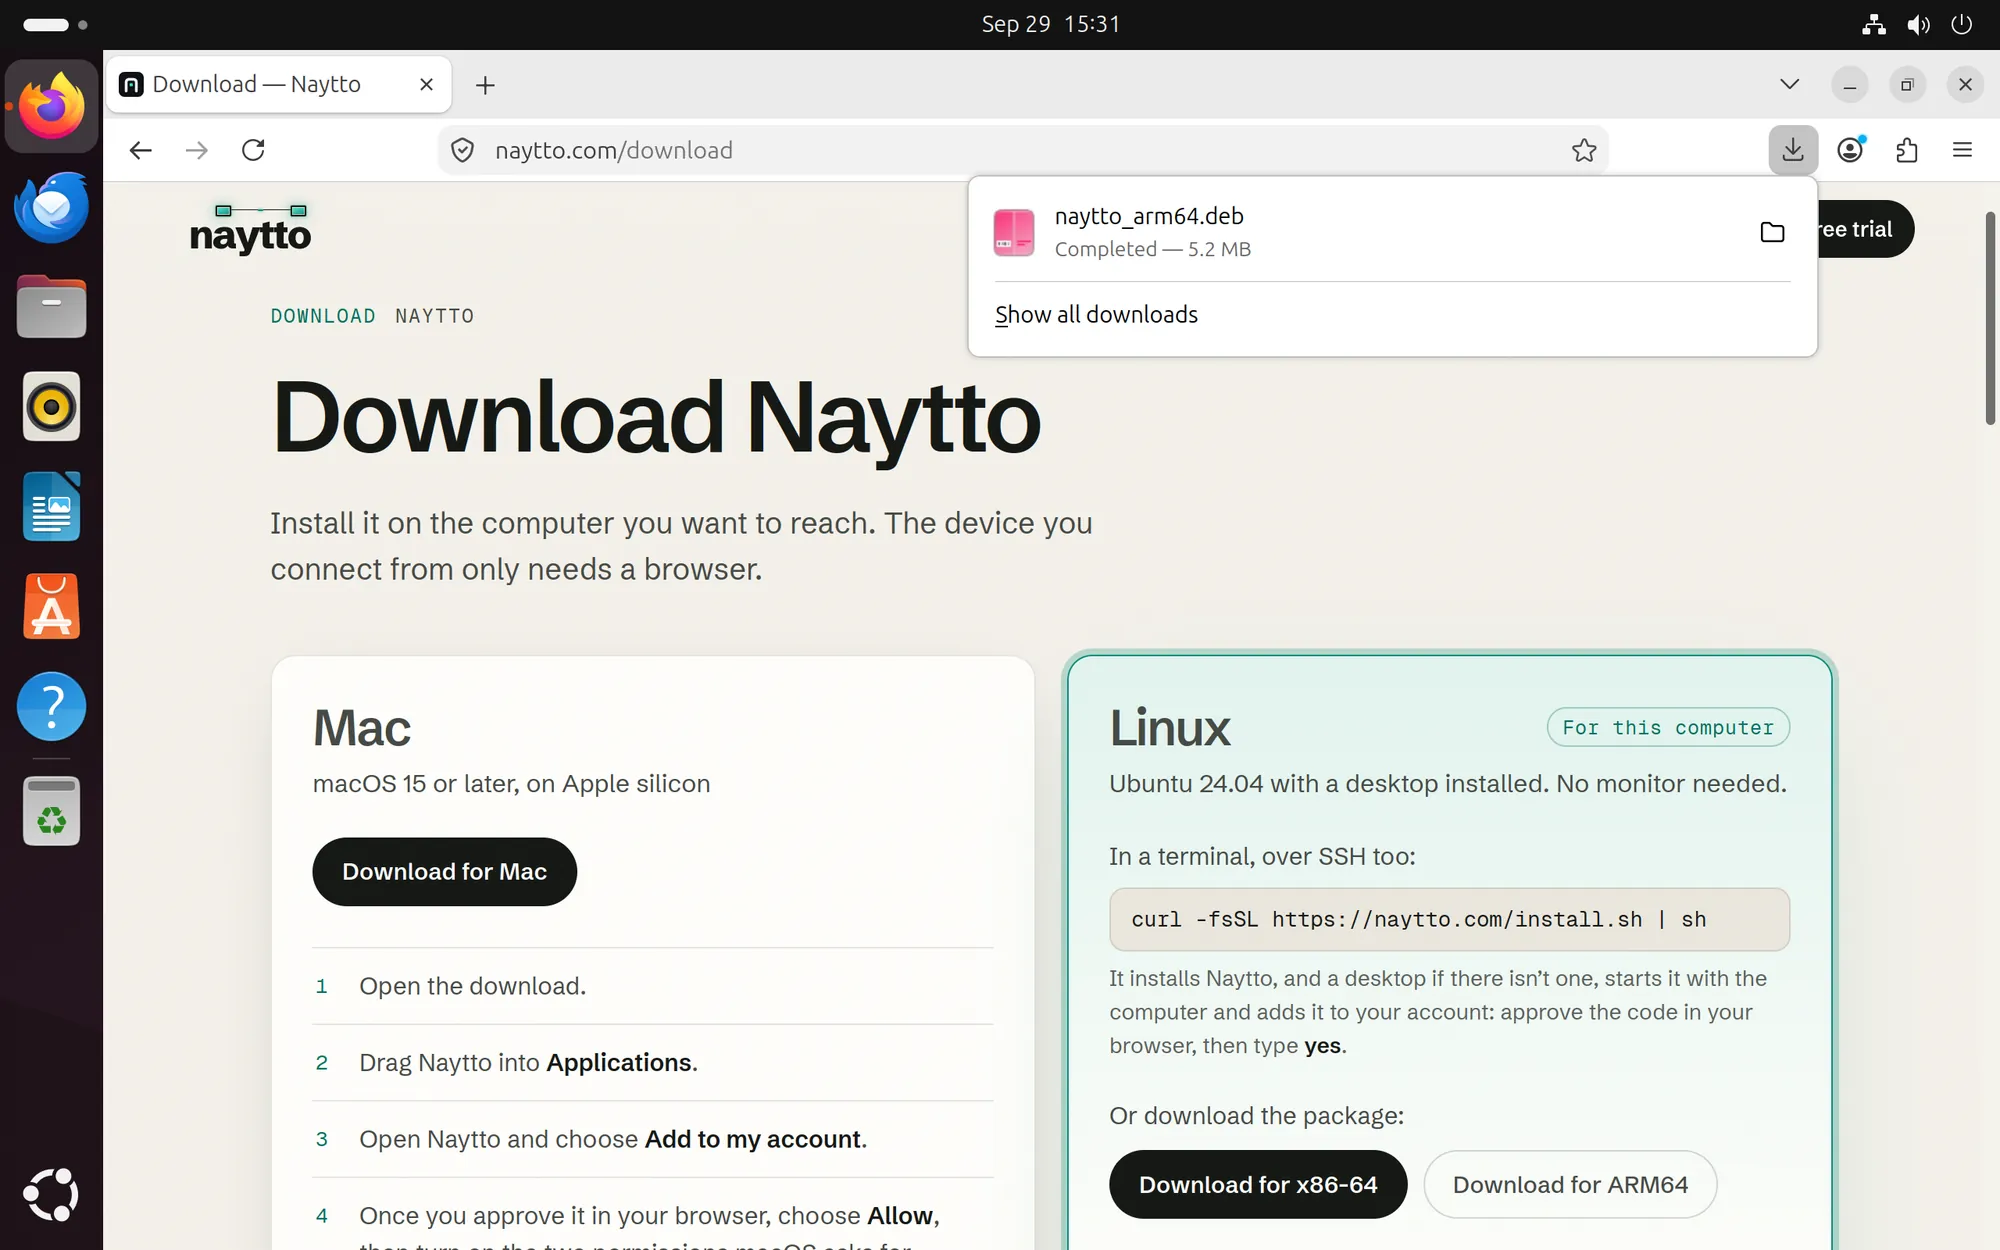The width and height of the screenshot is (2000, 1250).
Task: Click the pink naytto_arm64.deb file icon
Action: click(x=1014, y=232)
